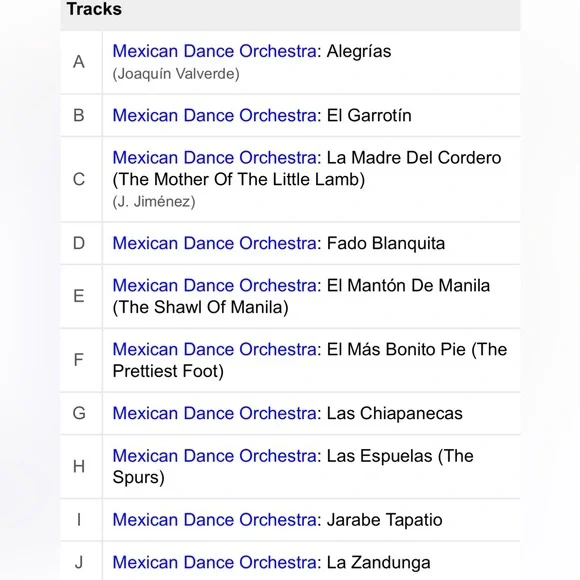This screenshot has height=580, width=580.
Task: Open Mexican Dance Orchestra link for El Más Bonito Pie
Action: click(x=214, y=350)
